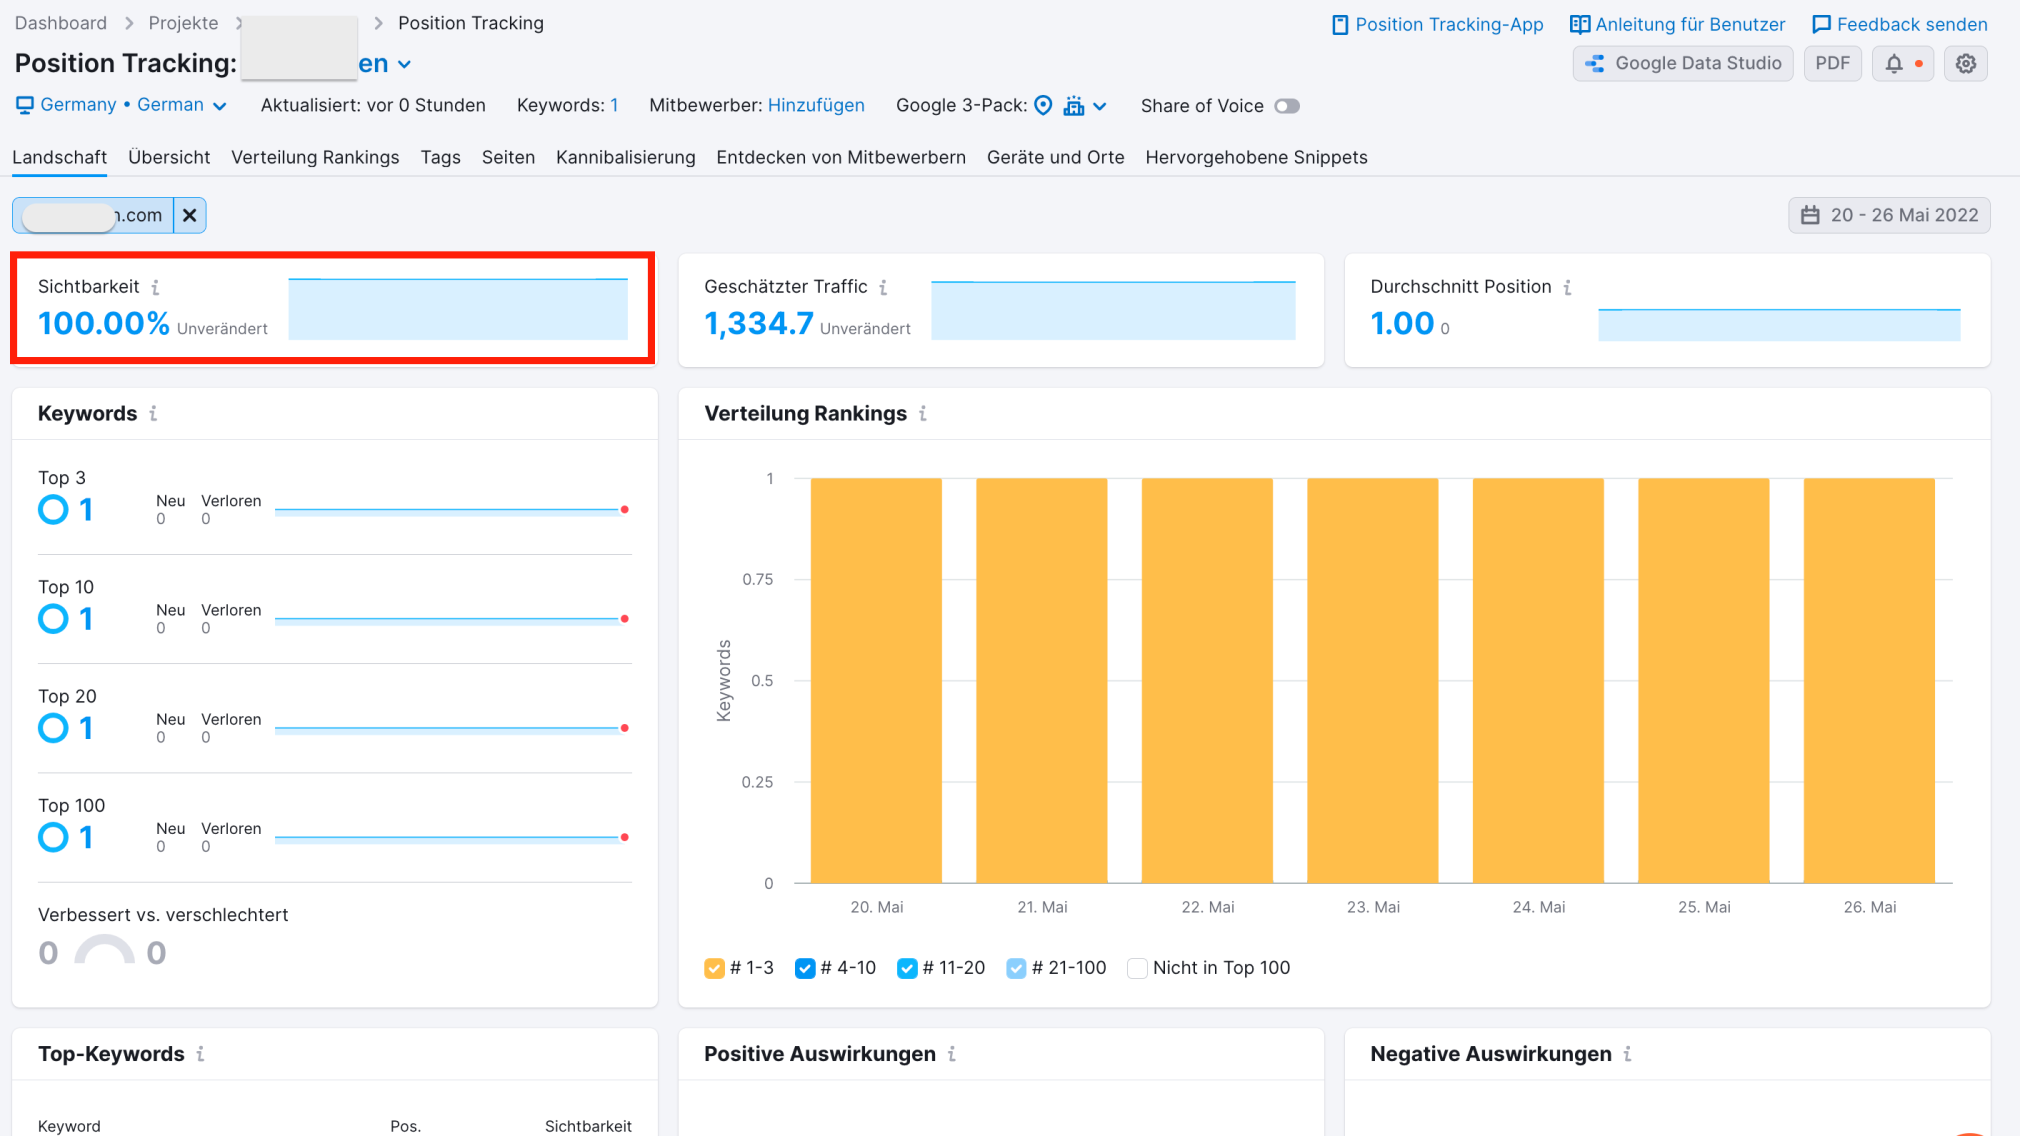This screenshot has height=1136, width=2020.
Task: Switch to the Landschaft tab
Action: (59, 157)
